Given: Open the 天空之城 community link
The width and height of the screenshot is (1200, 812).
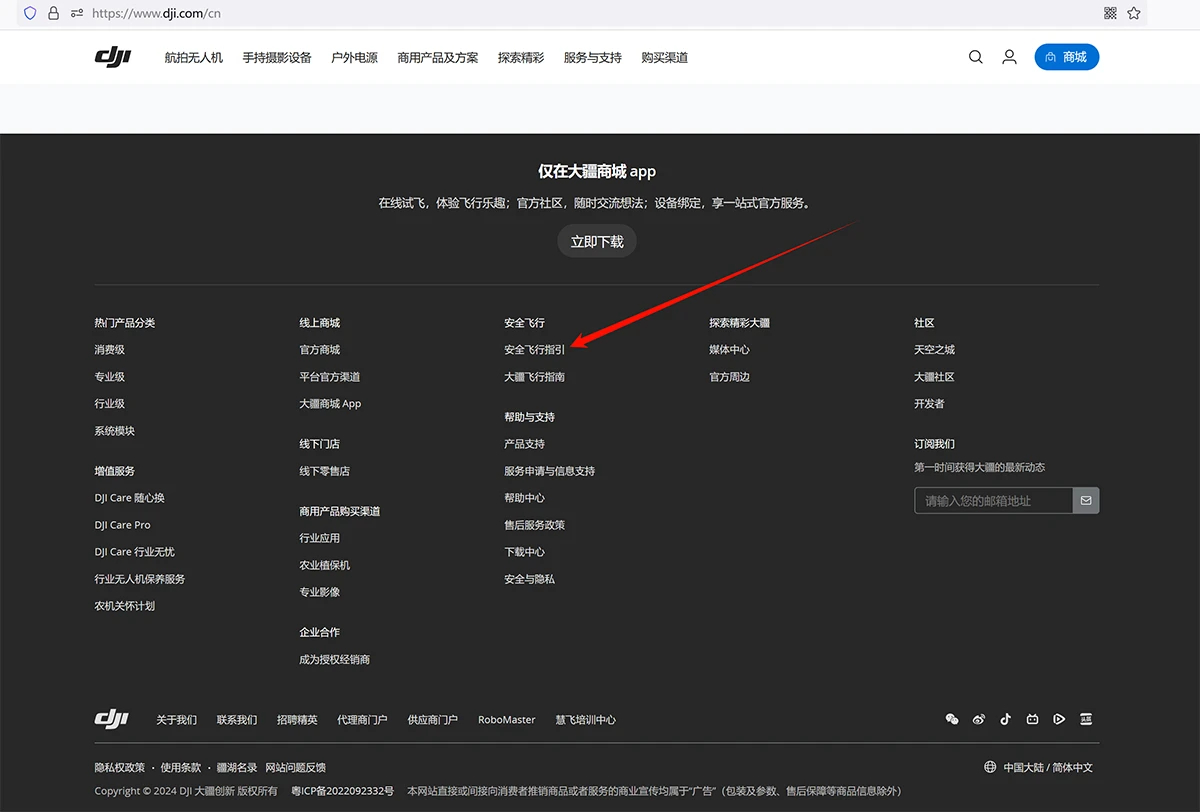Looking at the screenshot, I should click(x=935, y=350).
